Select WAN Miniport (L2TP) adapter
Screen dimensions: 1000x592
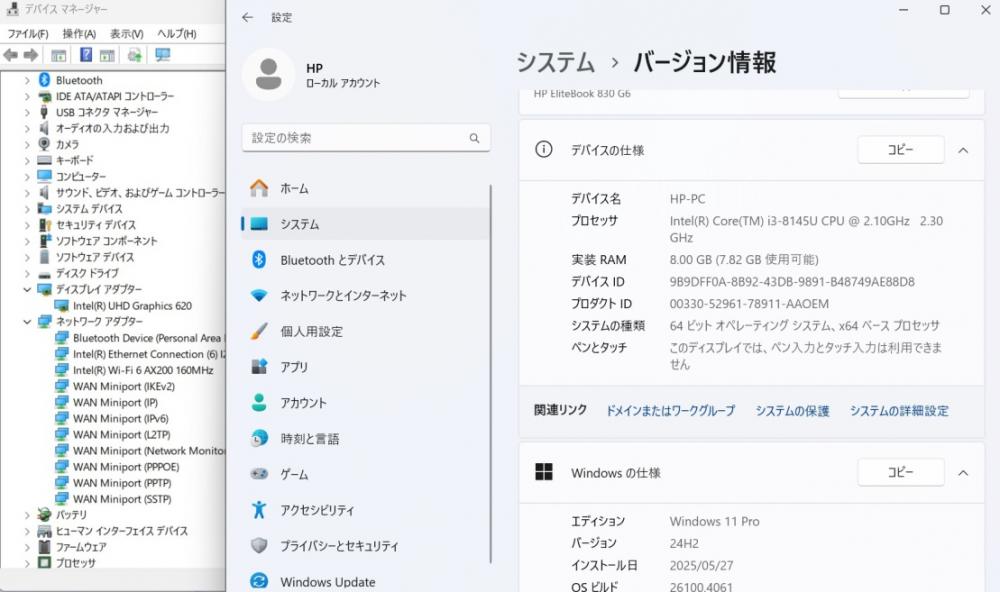coord(122,434)
